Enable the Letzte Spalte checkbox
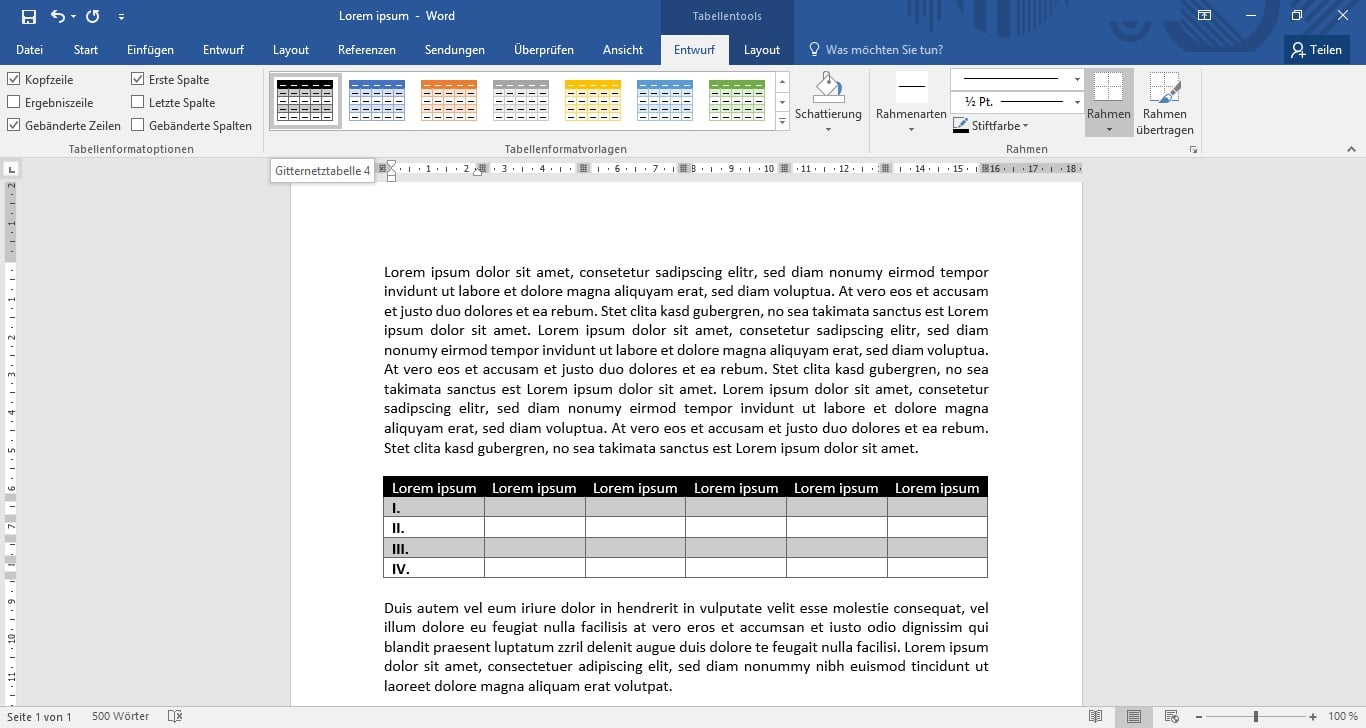Image resolution: width=1366 pixels, height=728 pixels. [138, 102]
